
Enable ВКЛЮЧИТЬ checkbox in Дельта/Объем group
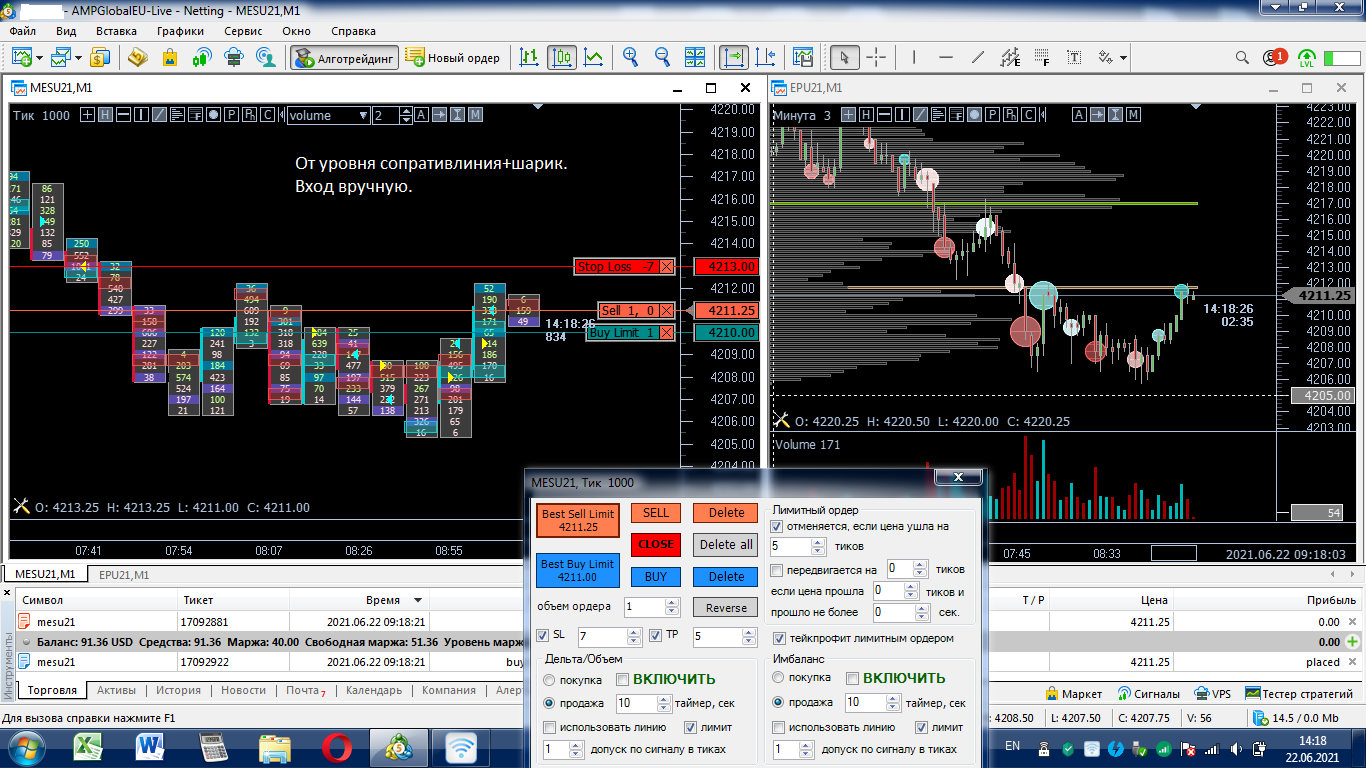[622, 679]
